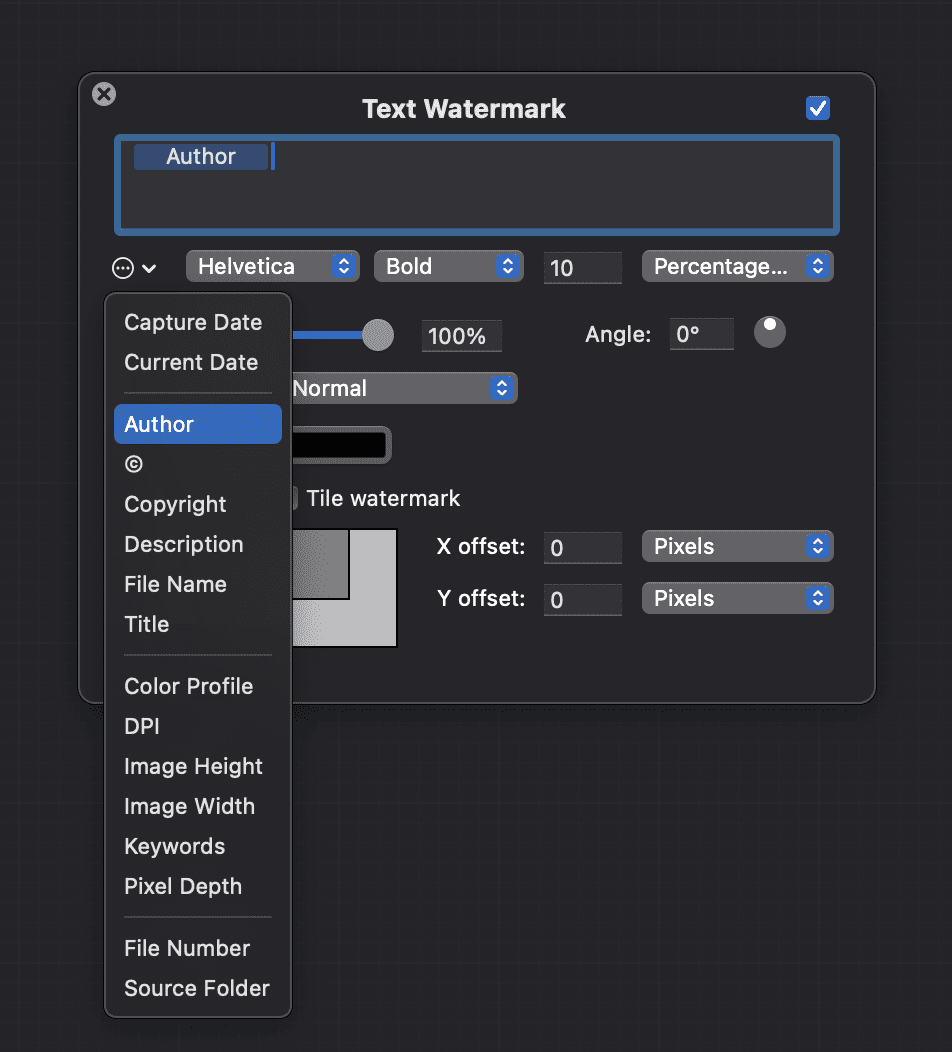Open the X offset Pixels unit dropdown

[x=737, y=547]
